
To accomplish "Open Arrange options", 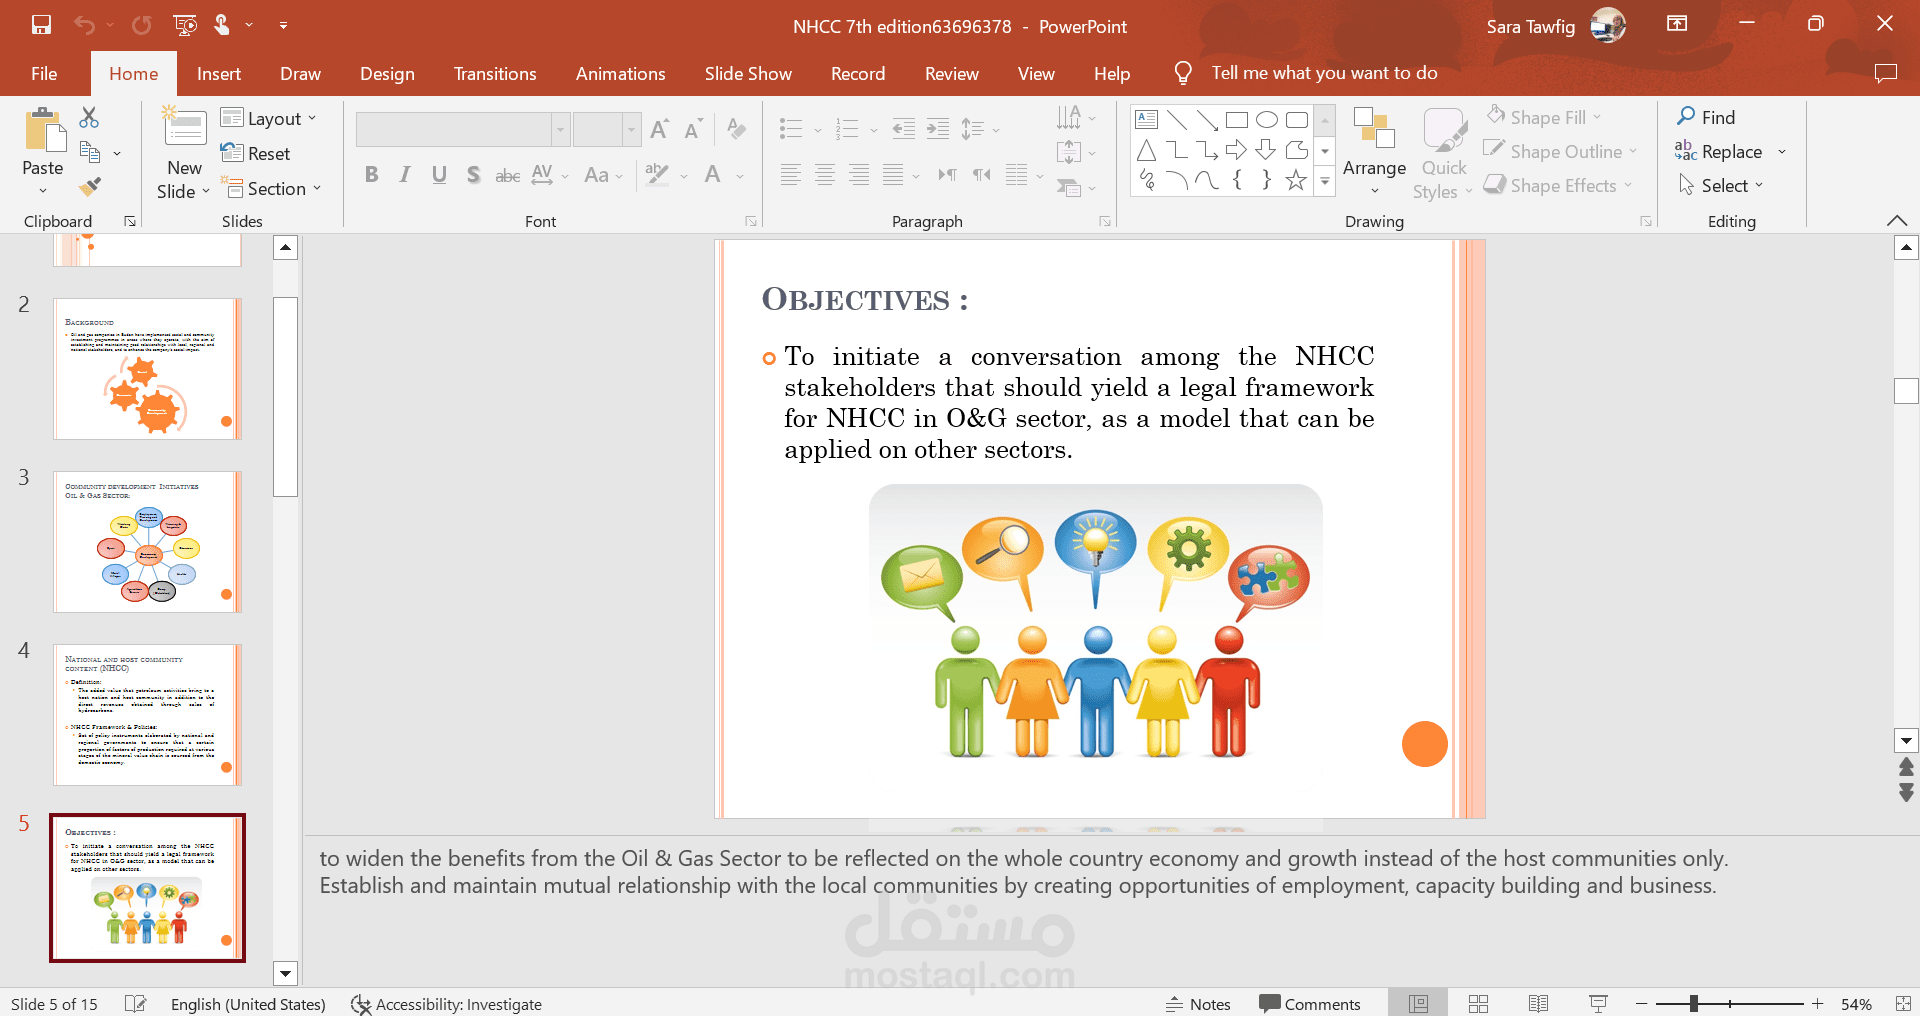I will 1374,150.
